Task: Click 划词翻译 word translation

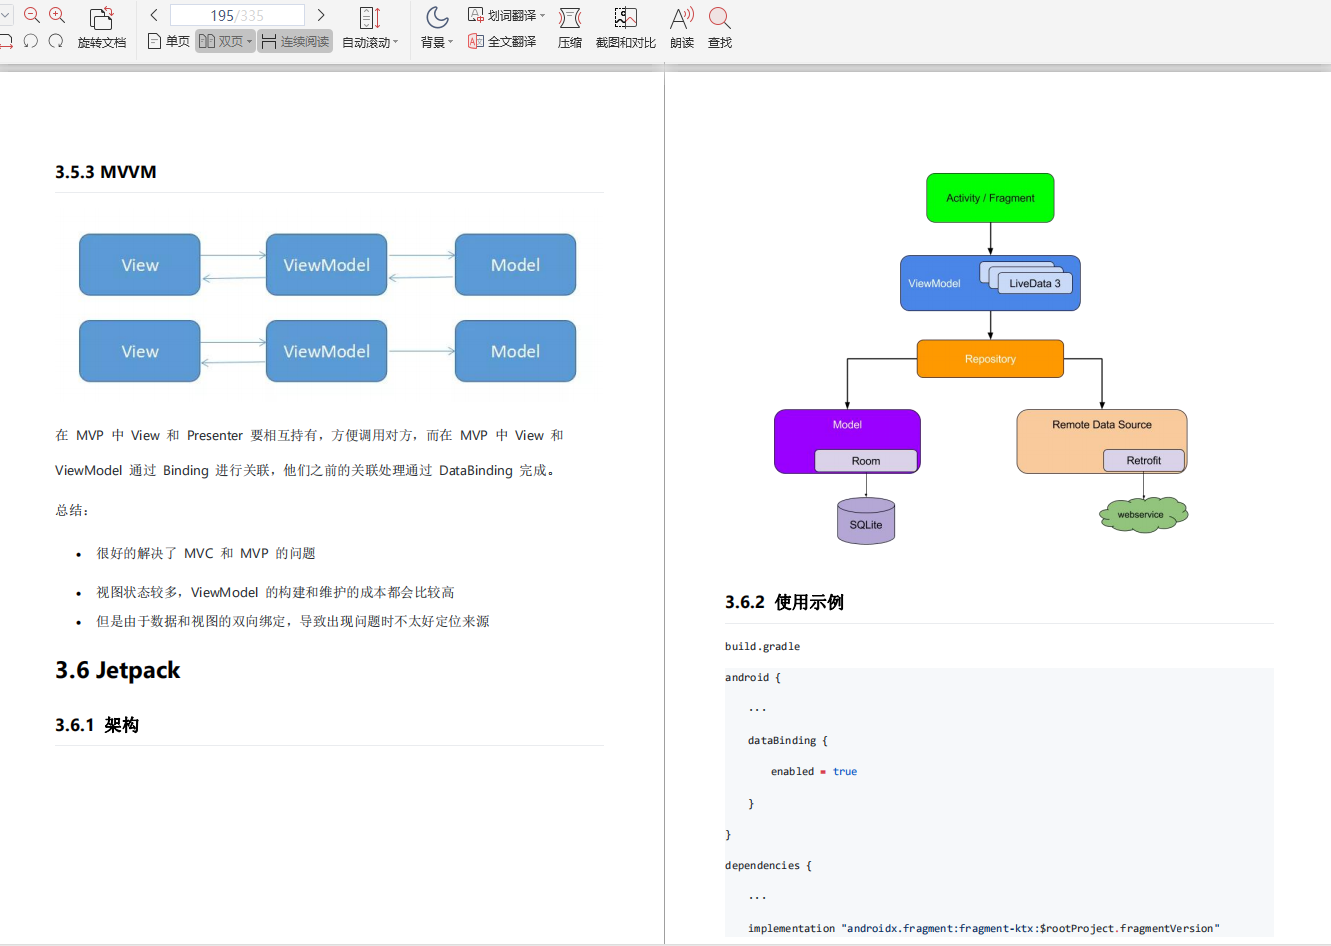Action: [502, 15]
